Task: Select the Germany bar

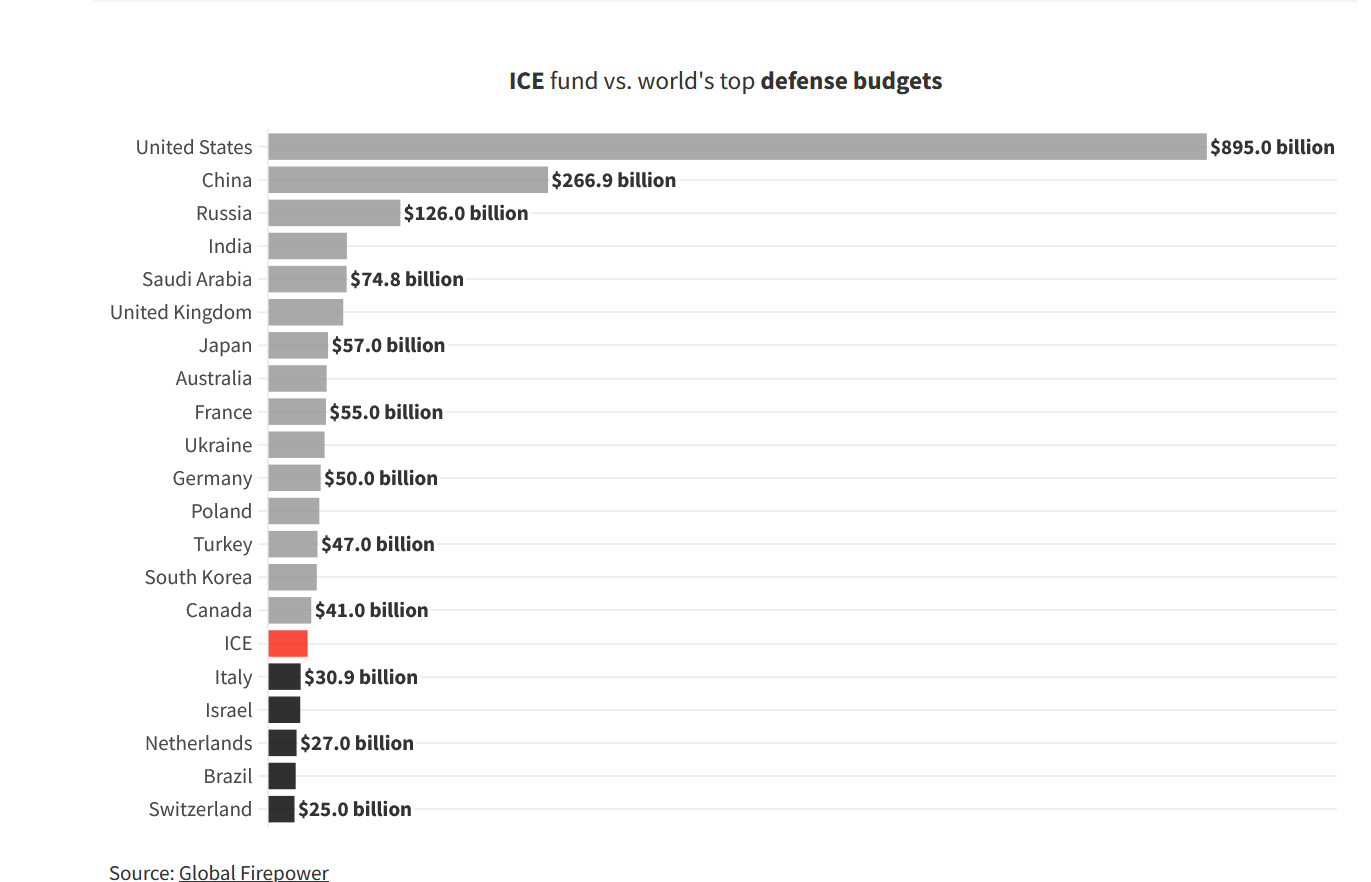Action: (295, 478)
